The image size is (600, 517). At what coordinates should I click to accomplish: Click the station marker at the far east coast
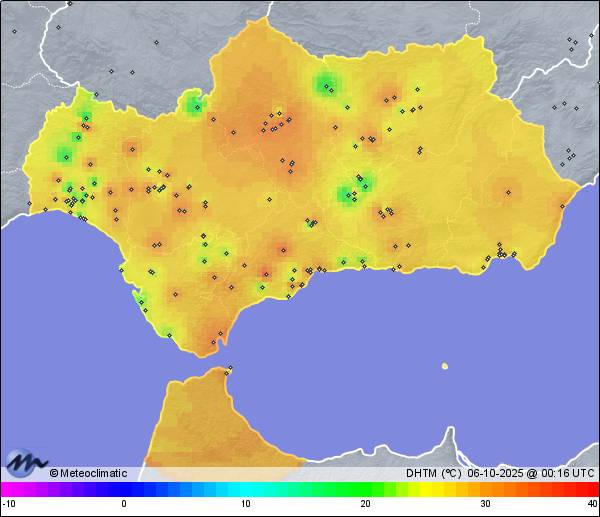click(562, 205)
